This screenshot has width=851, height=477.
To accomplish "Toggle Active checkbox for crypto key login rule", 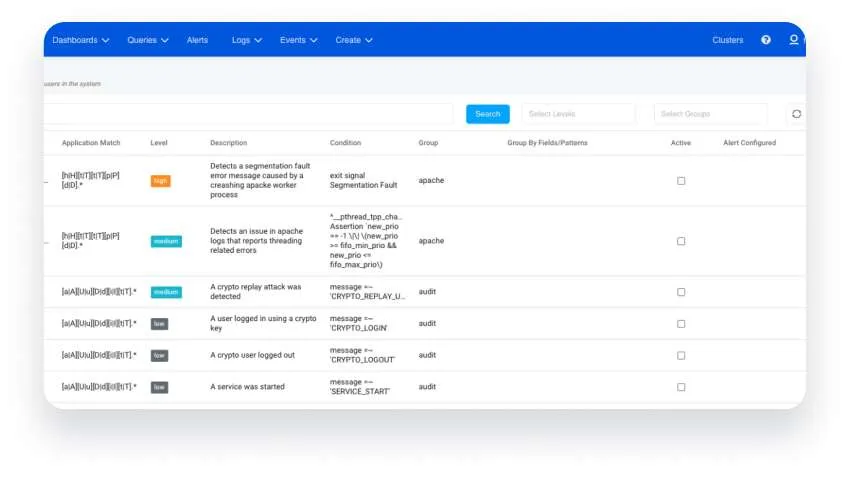I will click(x=681, y=324).
